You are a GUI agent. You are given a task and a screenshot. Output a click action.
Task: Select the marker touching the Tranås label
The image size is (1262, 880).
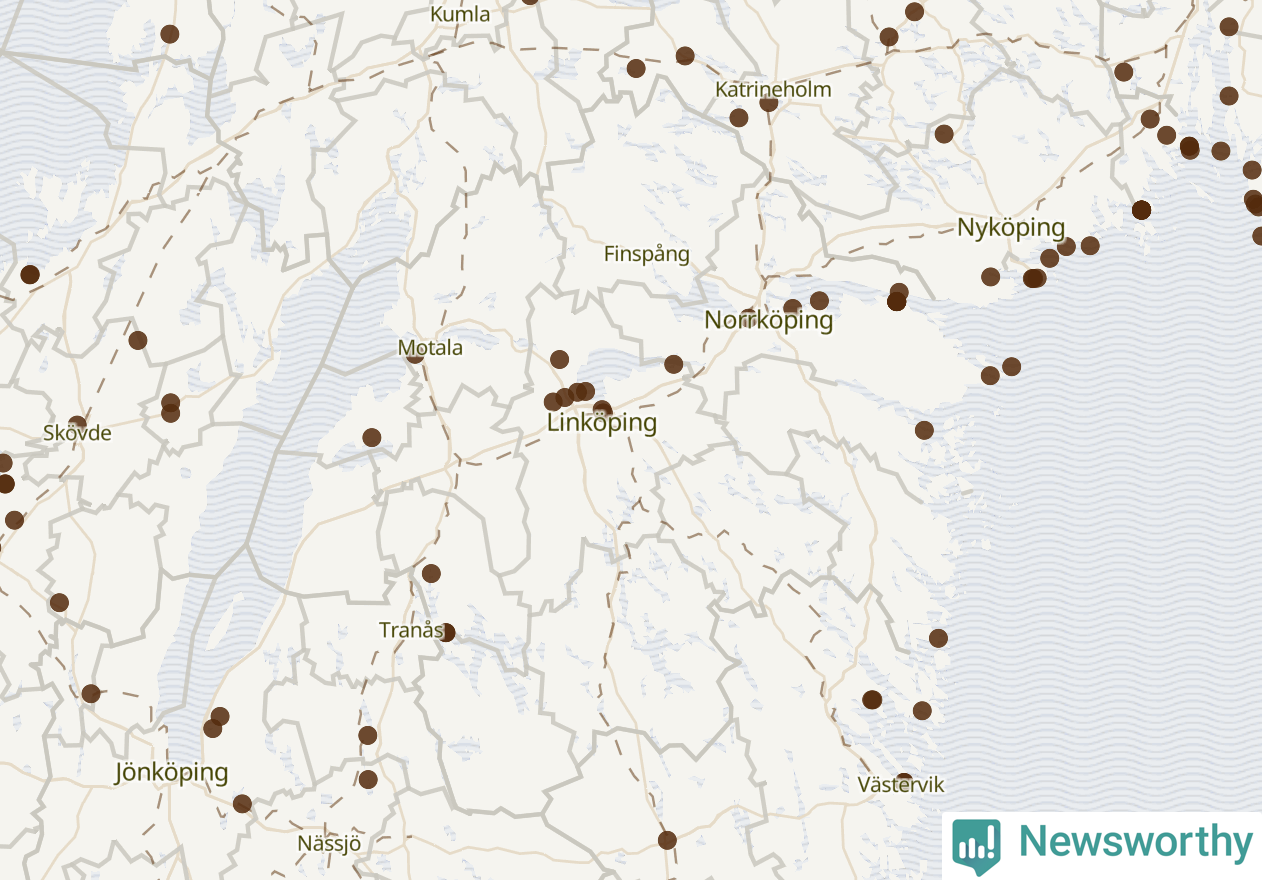coord(446,632)
